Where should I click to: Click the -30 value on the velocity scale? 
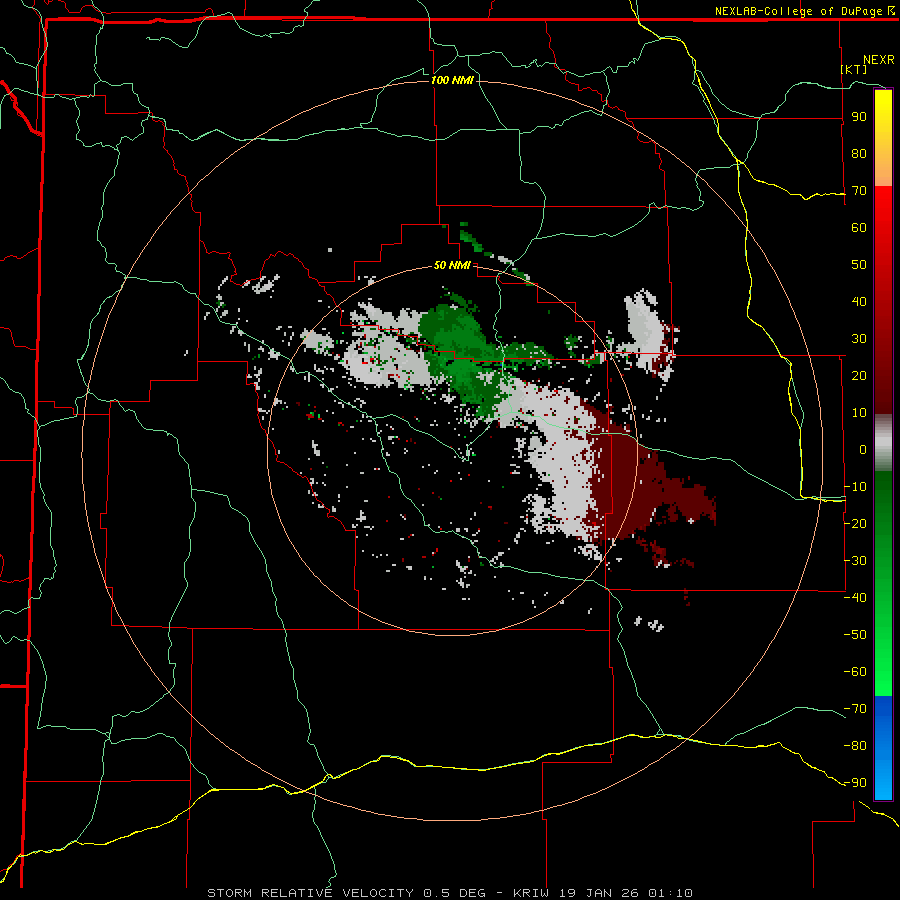coord(855,561)
